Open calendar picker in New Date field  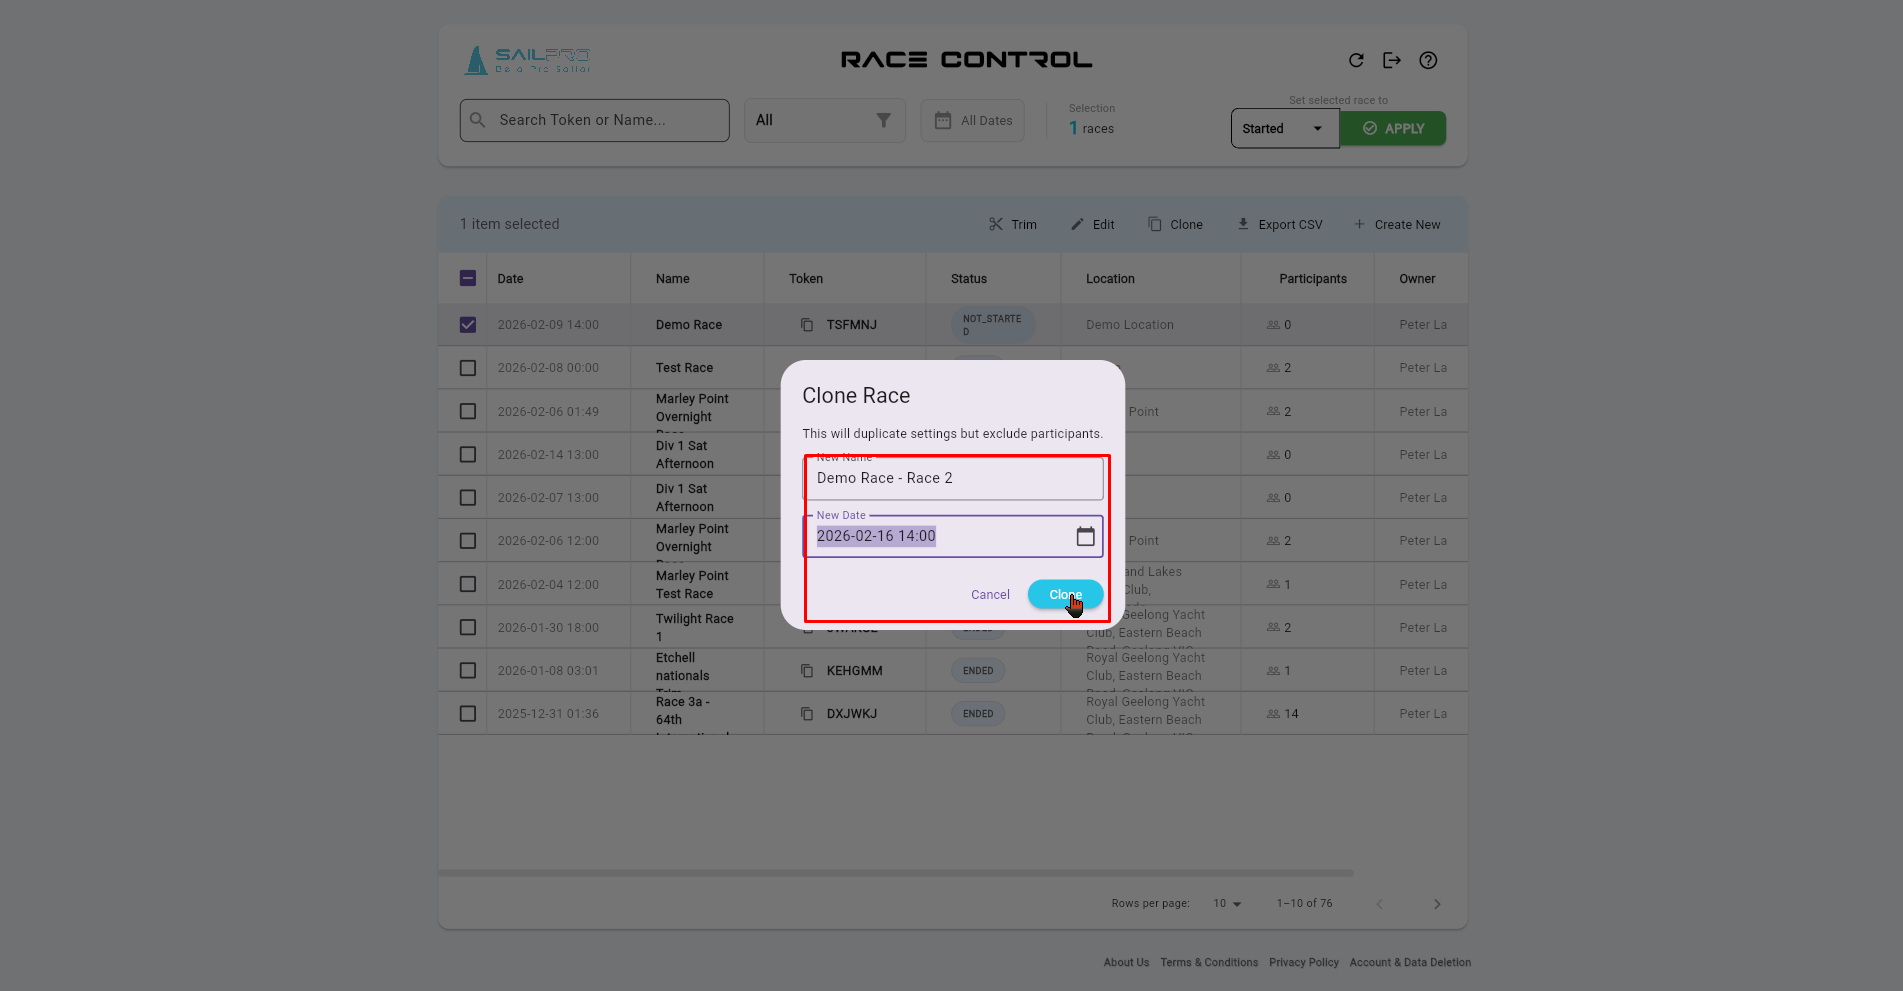pos(1085,536)
